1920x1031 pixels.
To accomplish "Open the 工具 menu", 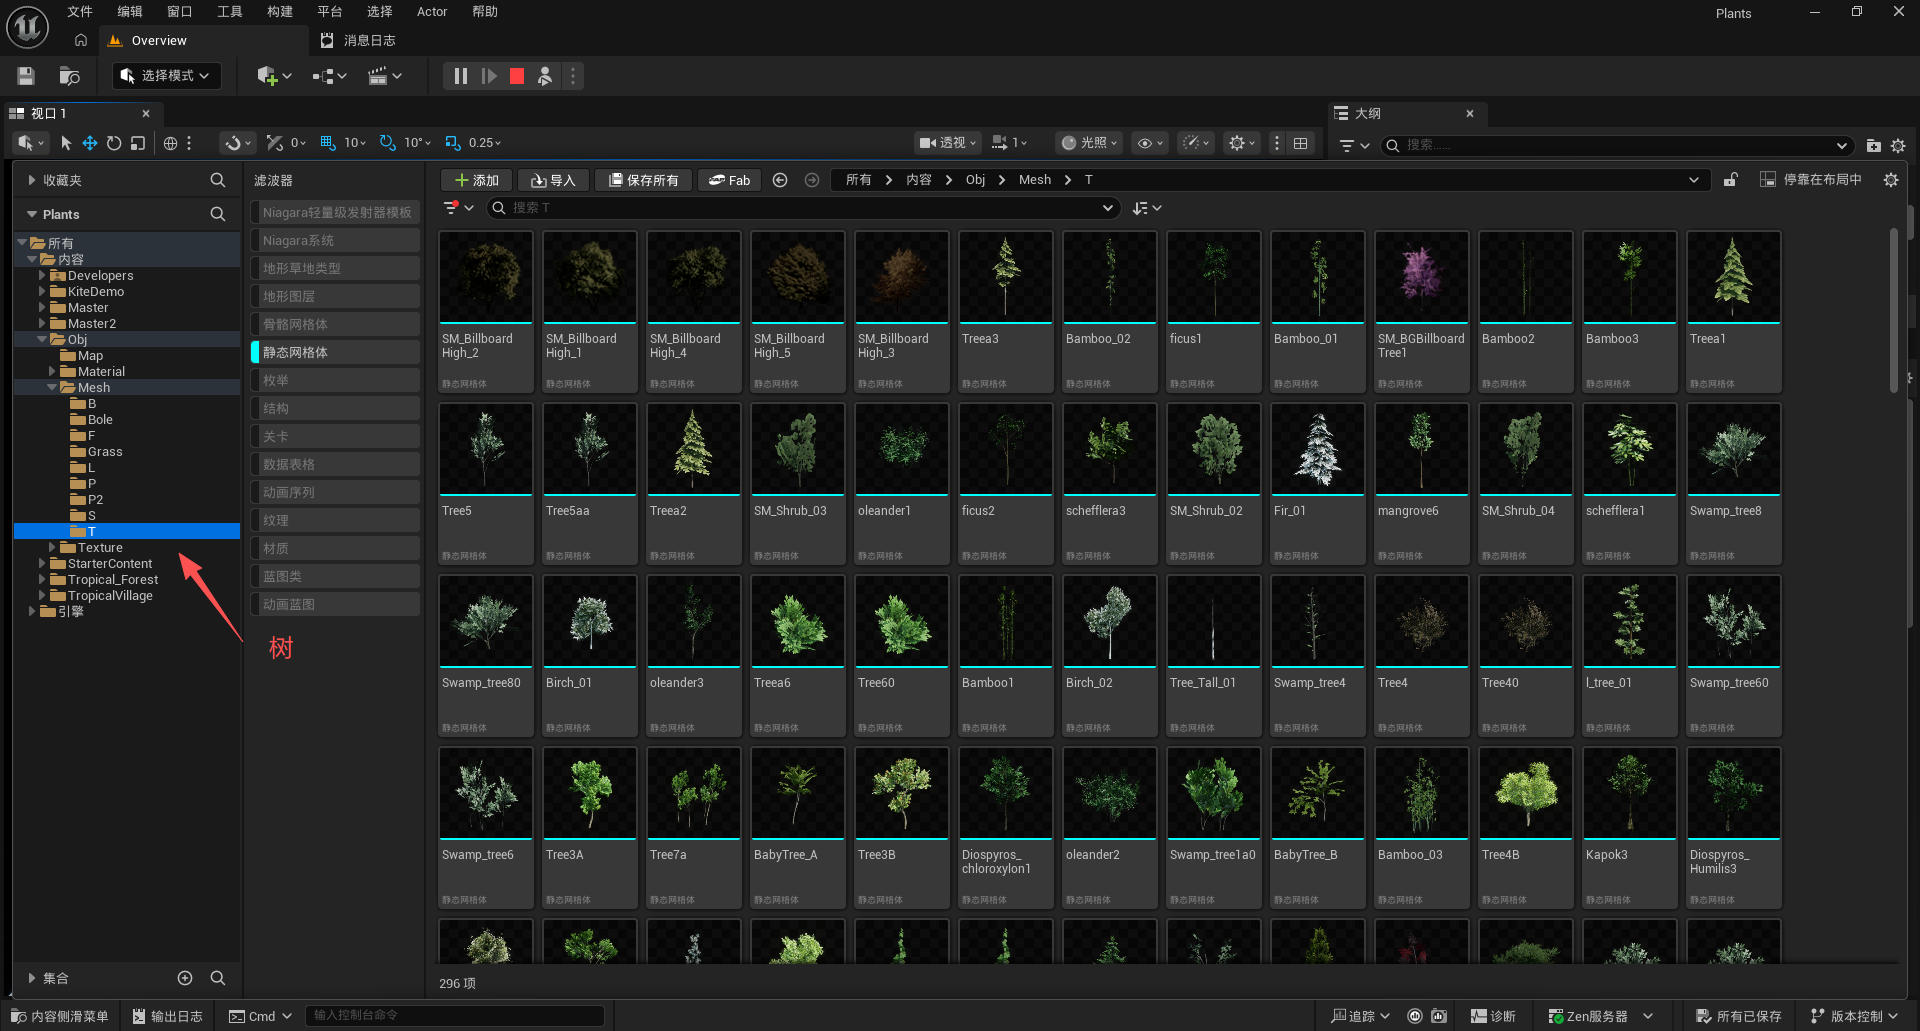I will [x=230, y=12].
